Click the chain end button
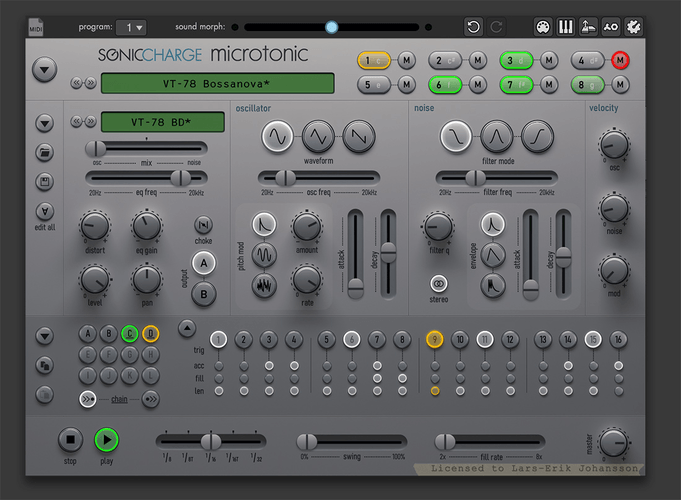 (151, 399)
